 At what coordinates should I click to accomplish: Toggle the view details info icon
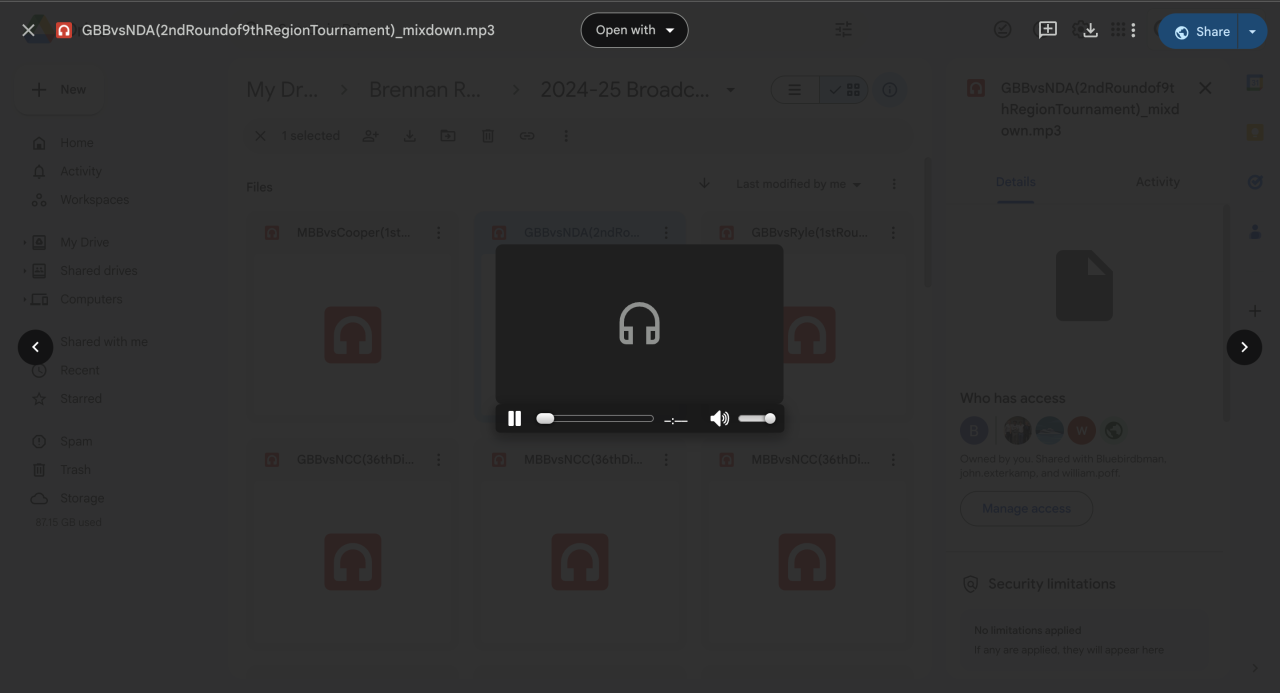(889, 90)
